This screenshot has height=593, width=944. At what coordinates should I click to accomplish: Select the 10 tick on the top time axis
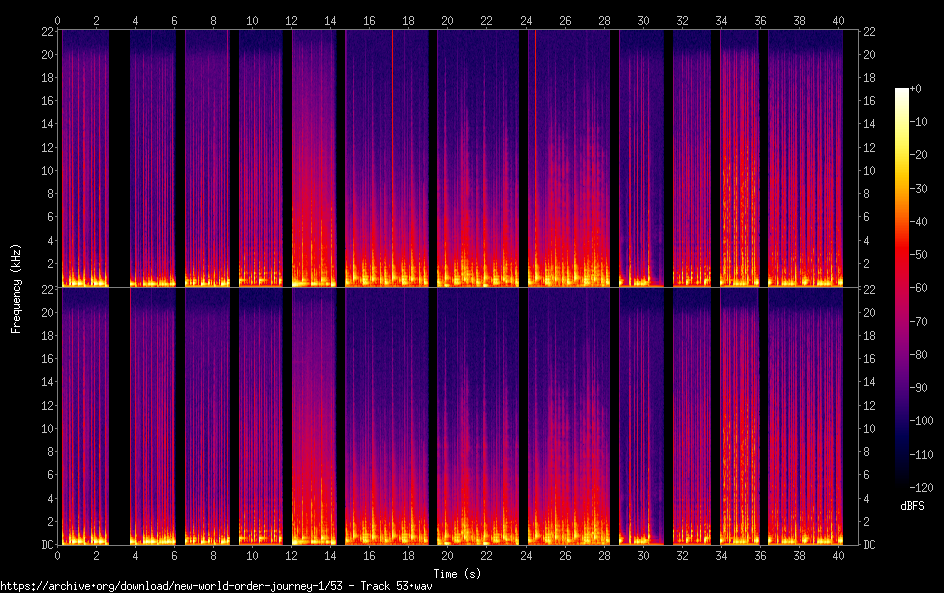point(252,20)
